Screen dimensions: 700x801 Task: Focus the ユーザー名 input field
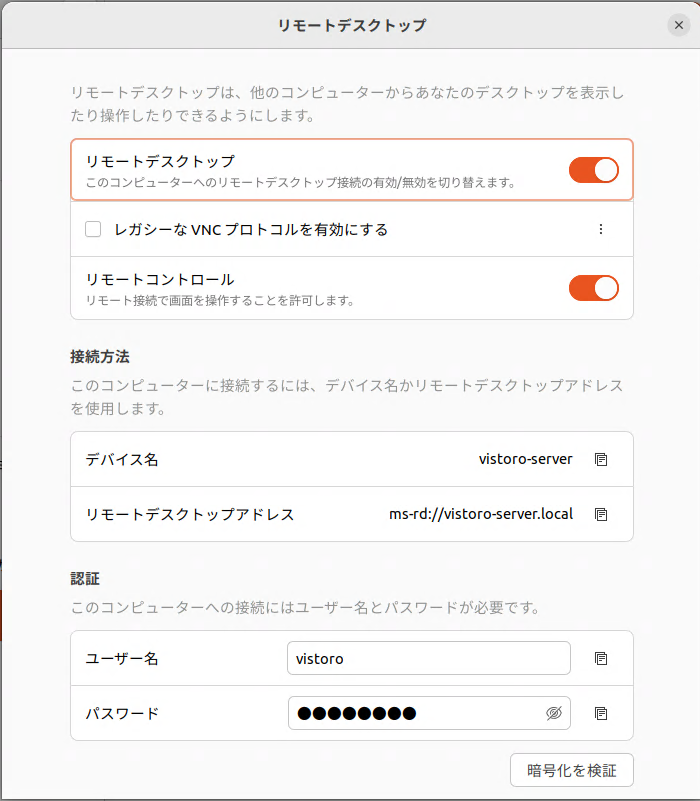[x=428, y=658]
